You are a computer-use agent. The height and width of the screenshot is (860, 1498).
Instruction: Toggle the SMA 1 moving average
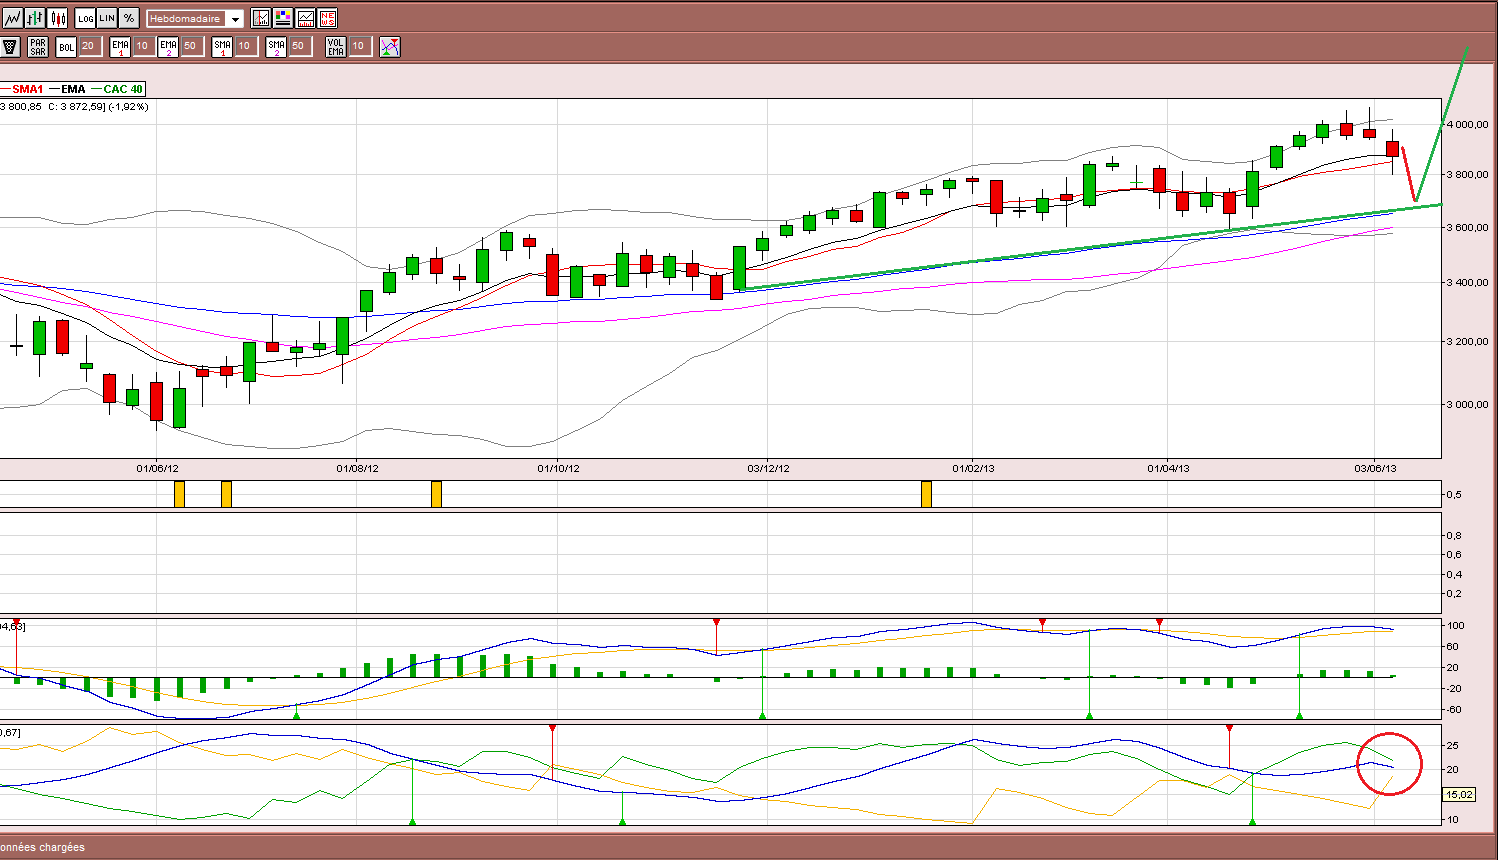[222, 46]
